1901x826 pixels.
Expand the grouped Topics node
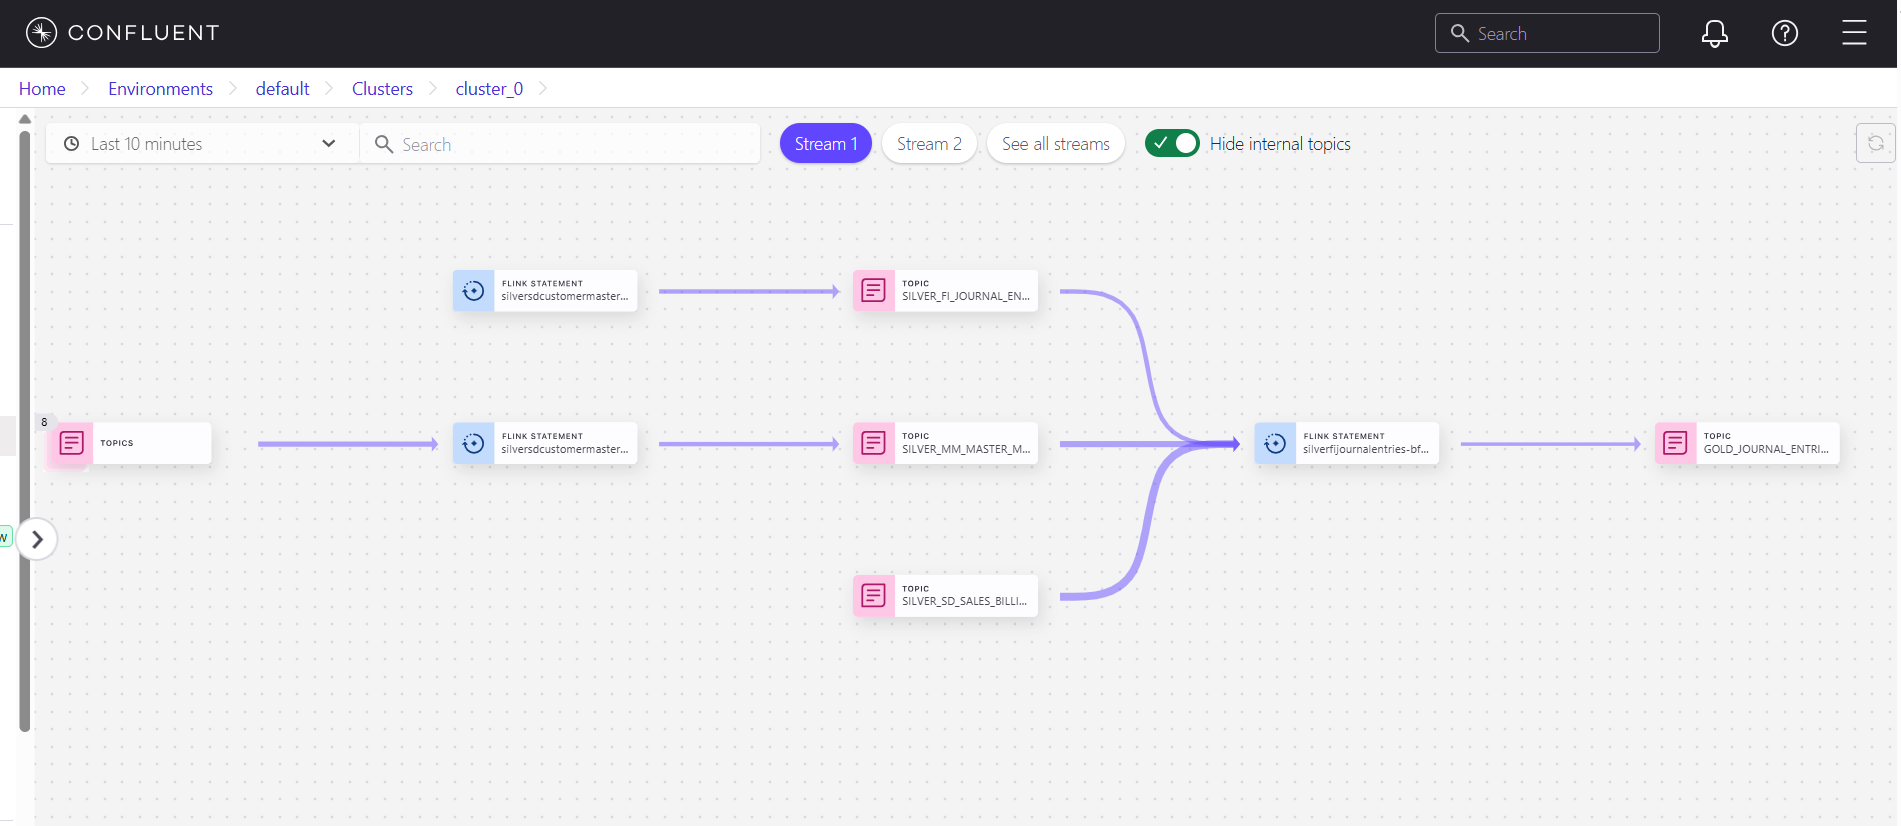point(72,443)
